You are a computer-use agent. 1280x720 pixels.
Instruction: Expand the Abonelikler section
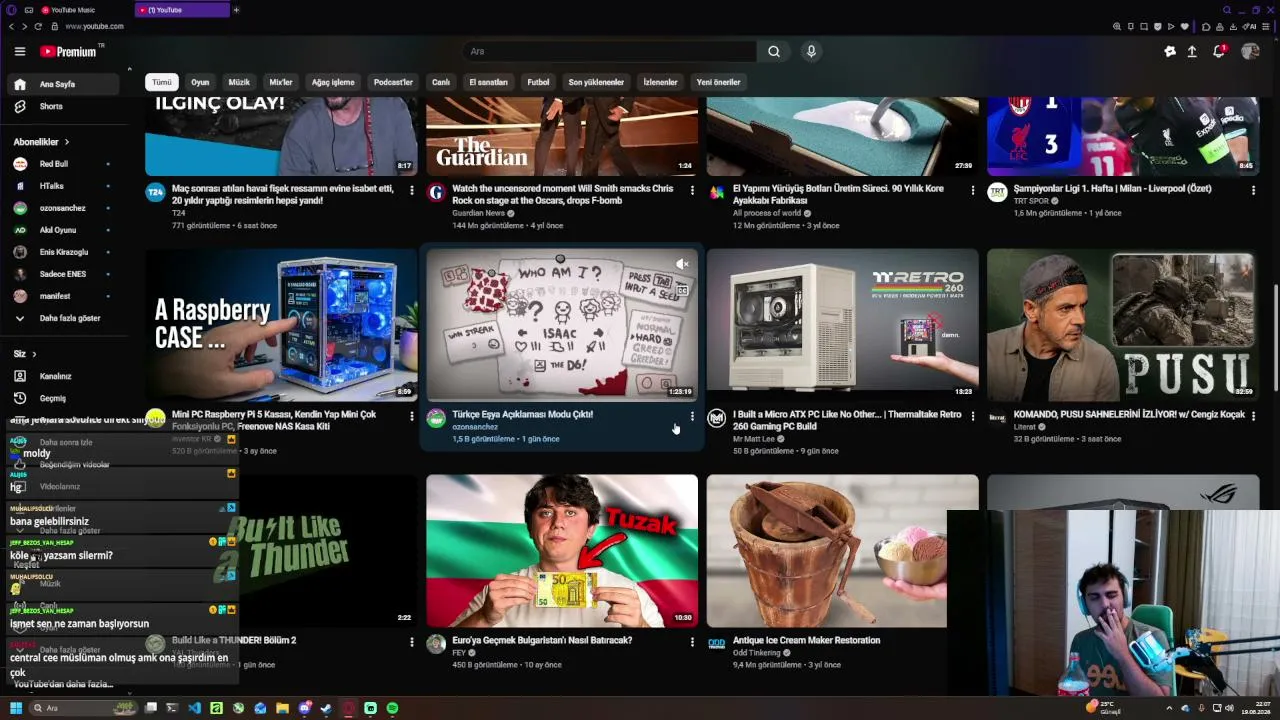coord(41,142)
